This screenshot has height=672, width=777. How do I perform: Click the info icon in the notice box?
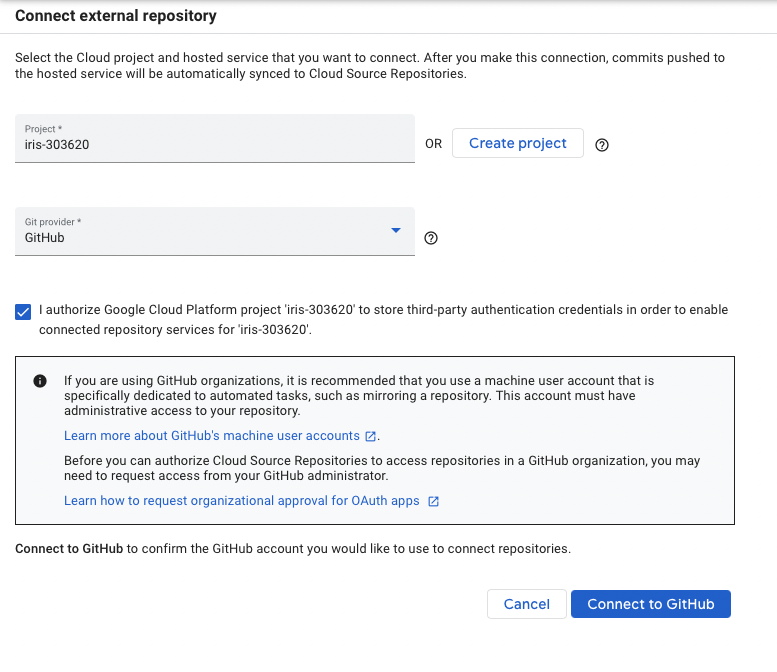(x=40, y=381)
